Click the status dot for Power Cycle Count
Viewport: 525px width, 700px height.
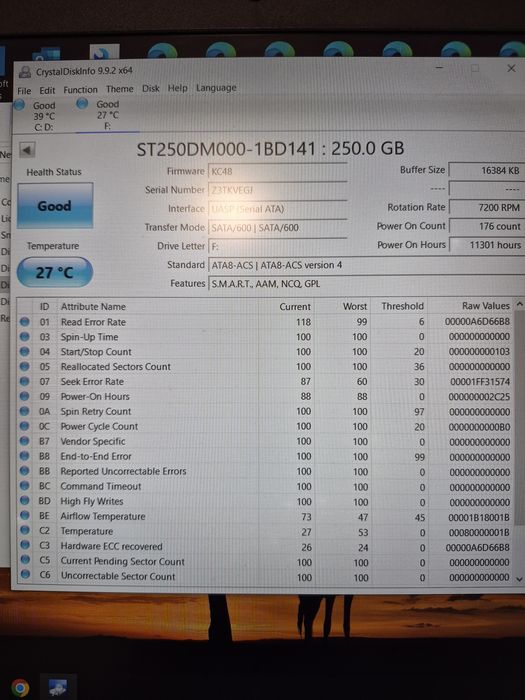coord(25,426)
